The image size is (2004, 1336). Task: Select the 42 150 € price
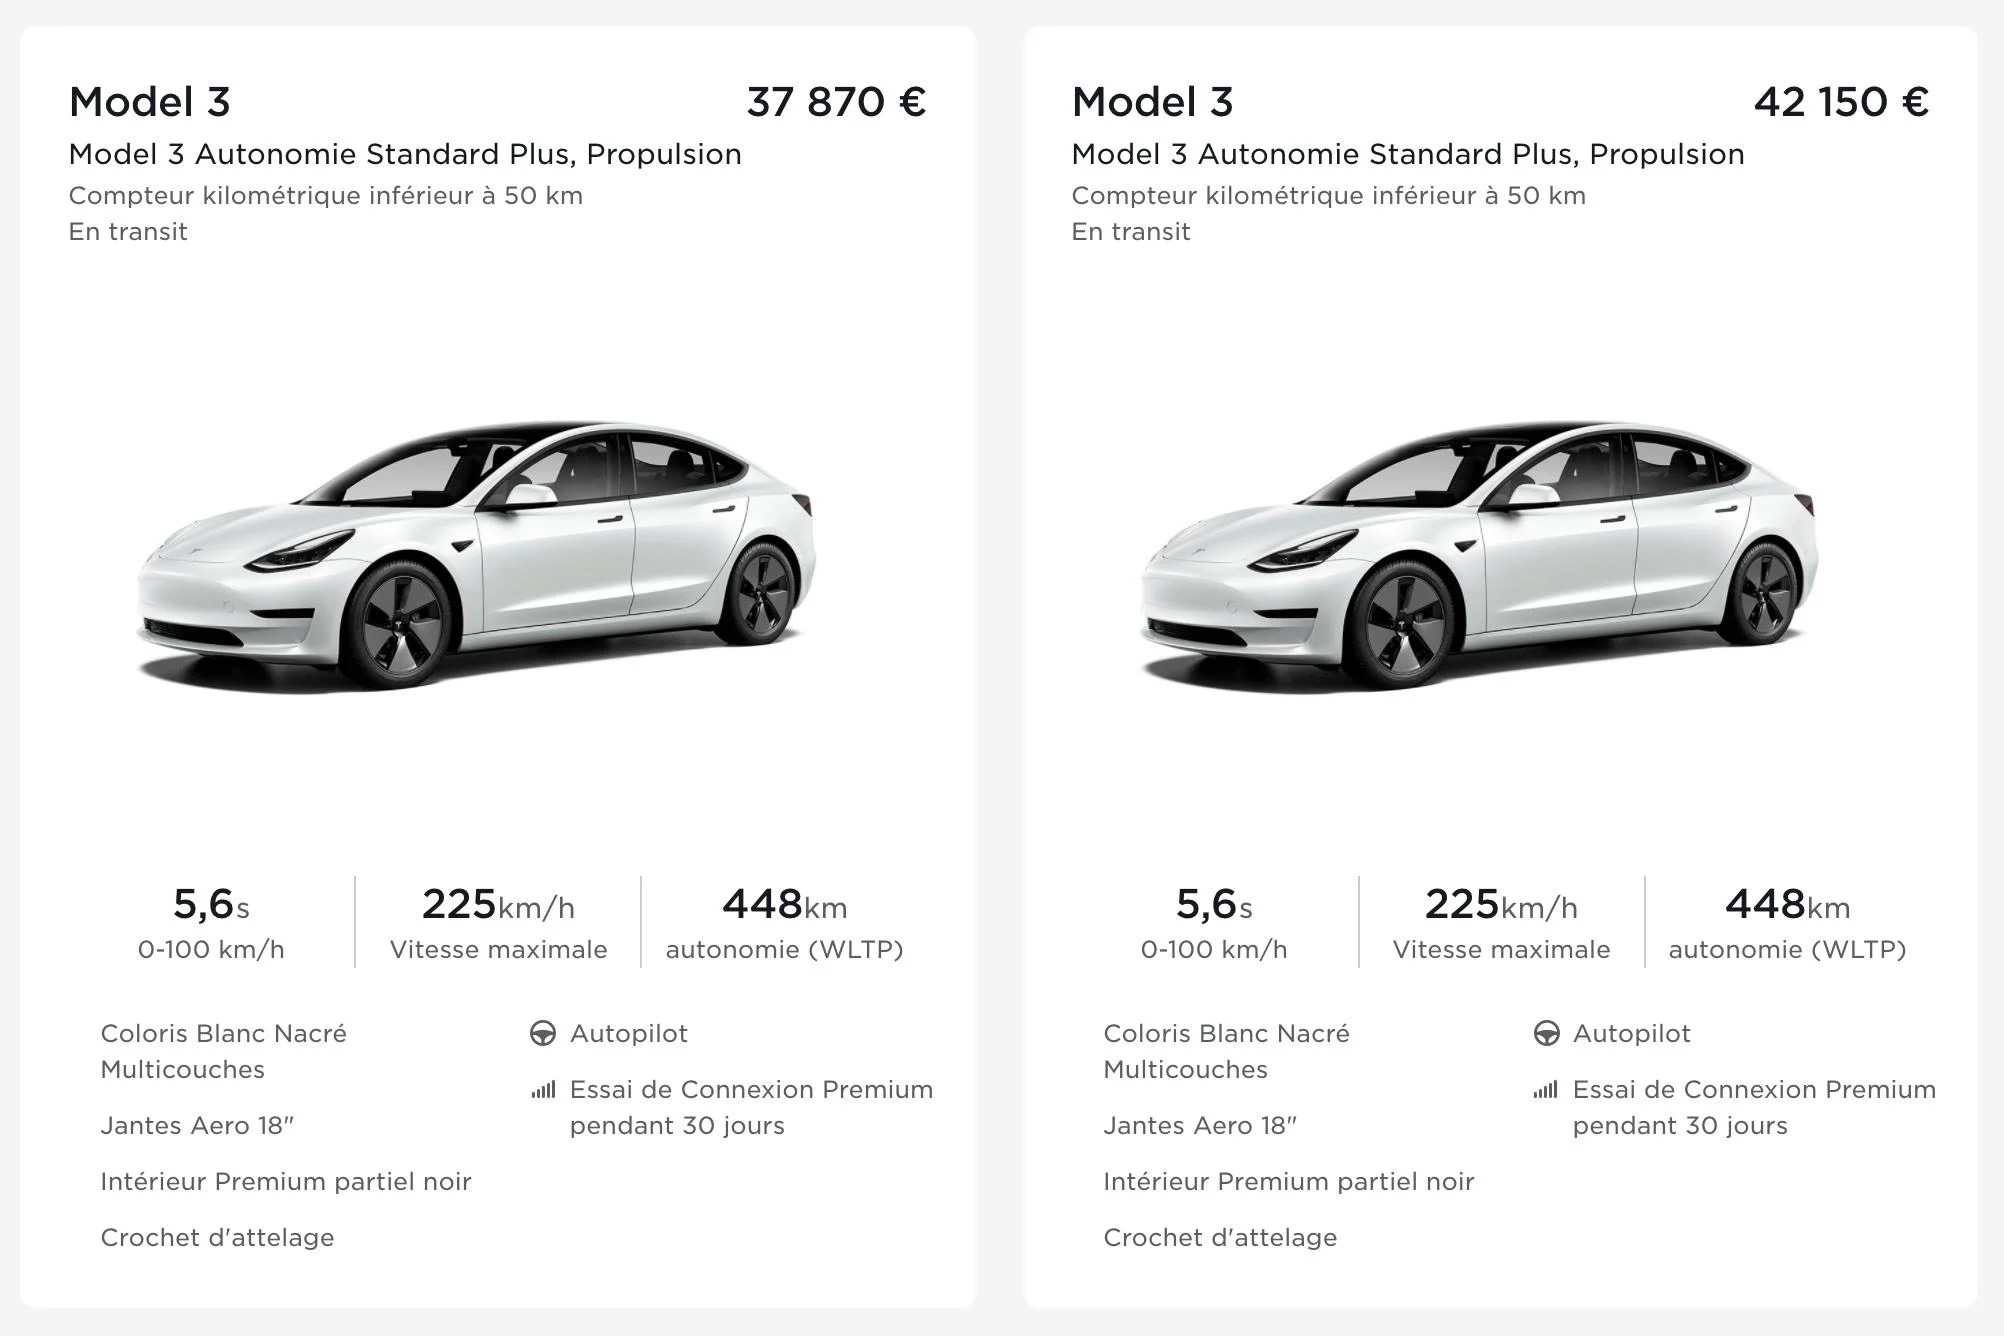coord(1841,102)
